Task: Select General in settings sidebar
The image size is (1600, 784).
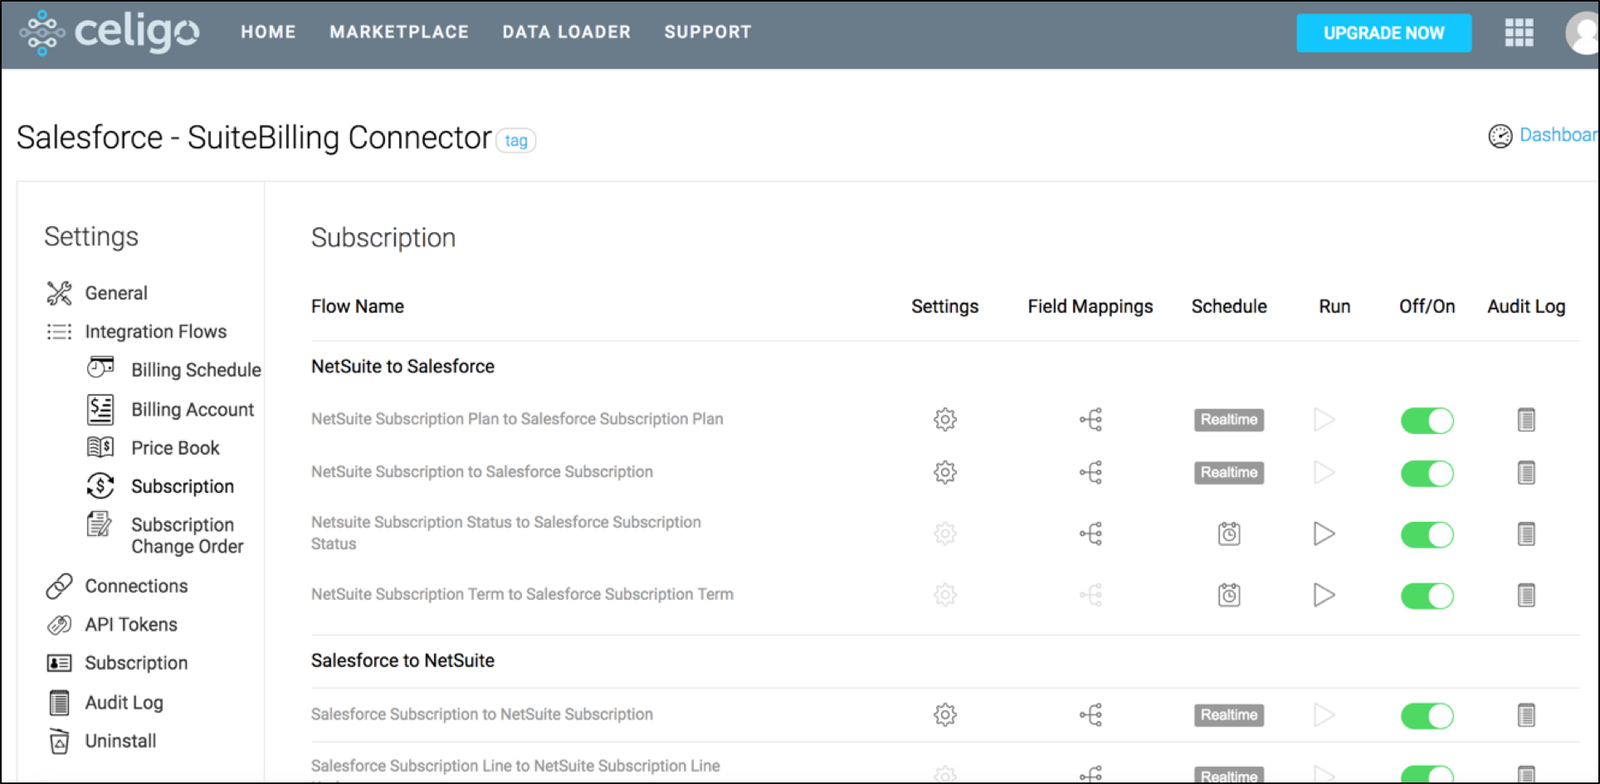Action: click(x=116, y=293)
